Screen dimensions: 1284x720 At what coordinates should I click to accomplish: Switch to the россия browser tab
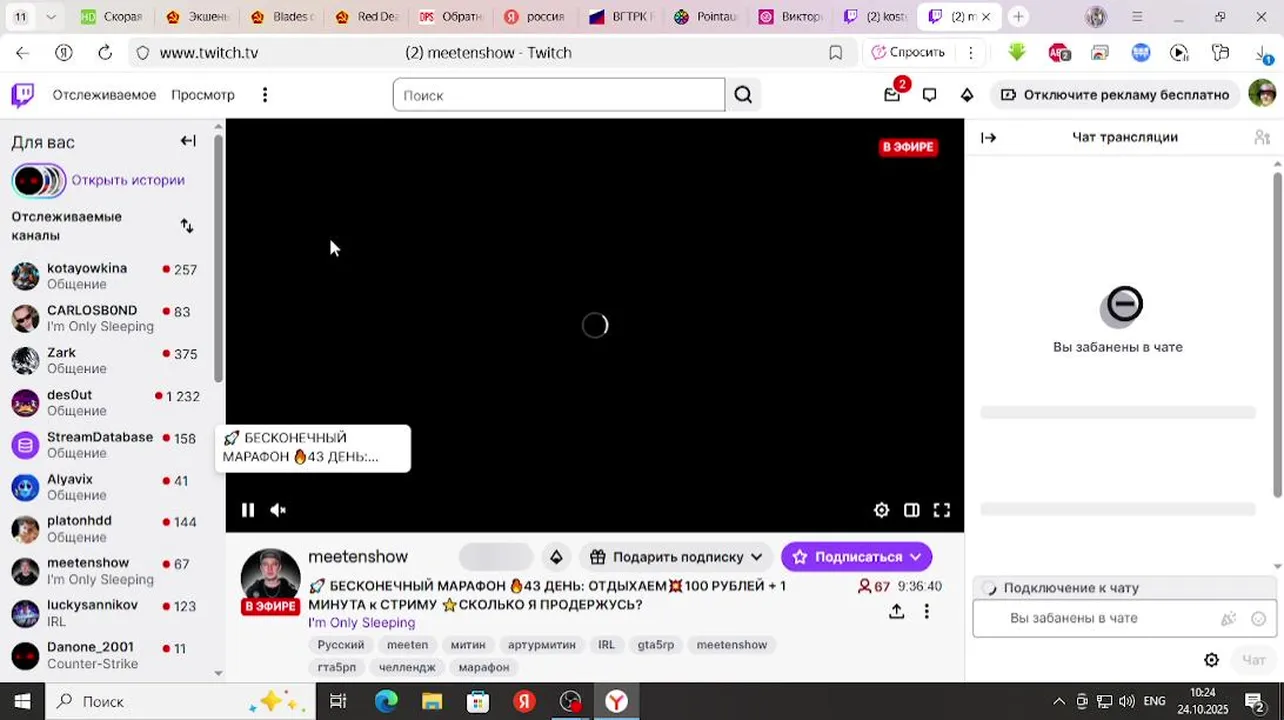pos(536,17)
